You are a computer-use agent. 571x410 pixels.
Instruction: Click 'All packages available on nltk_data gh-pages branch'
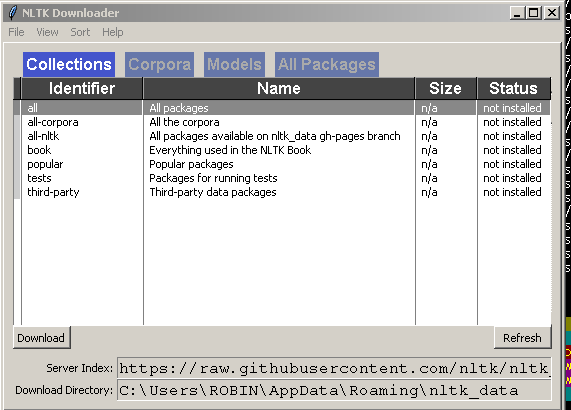click(x=275, y=136)
